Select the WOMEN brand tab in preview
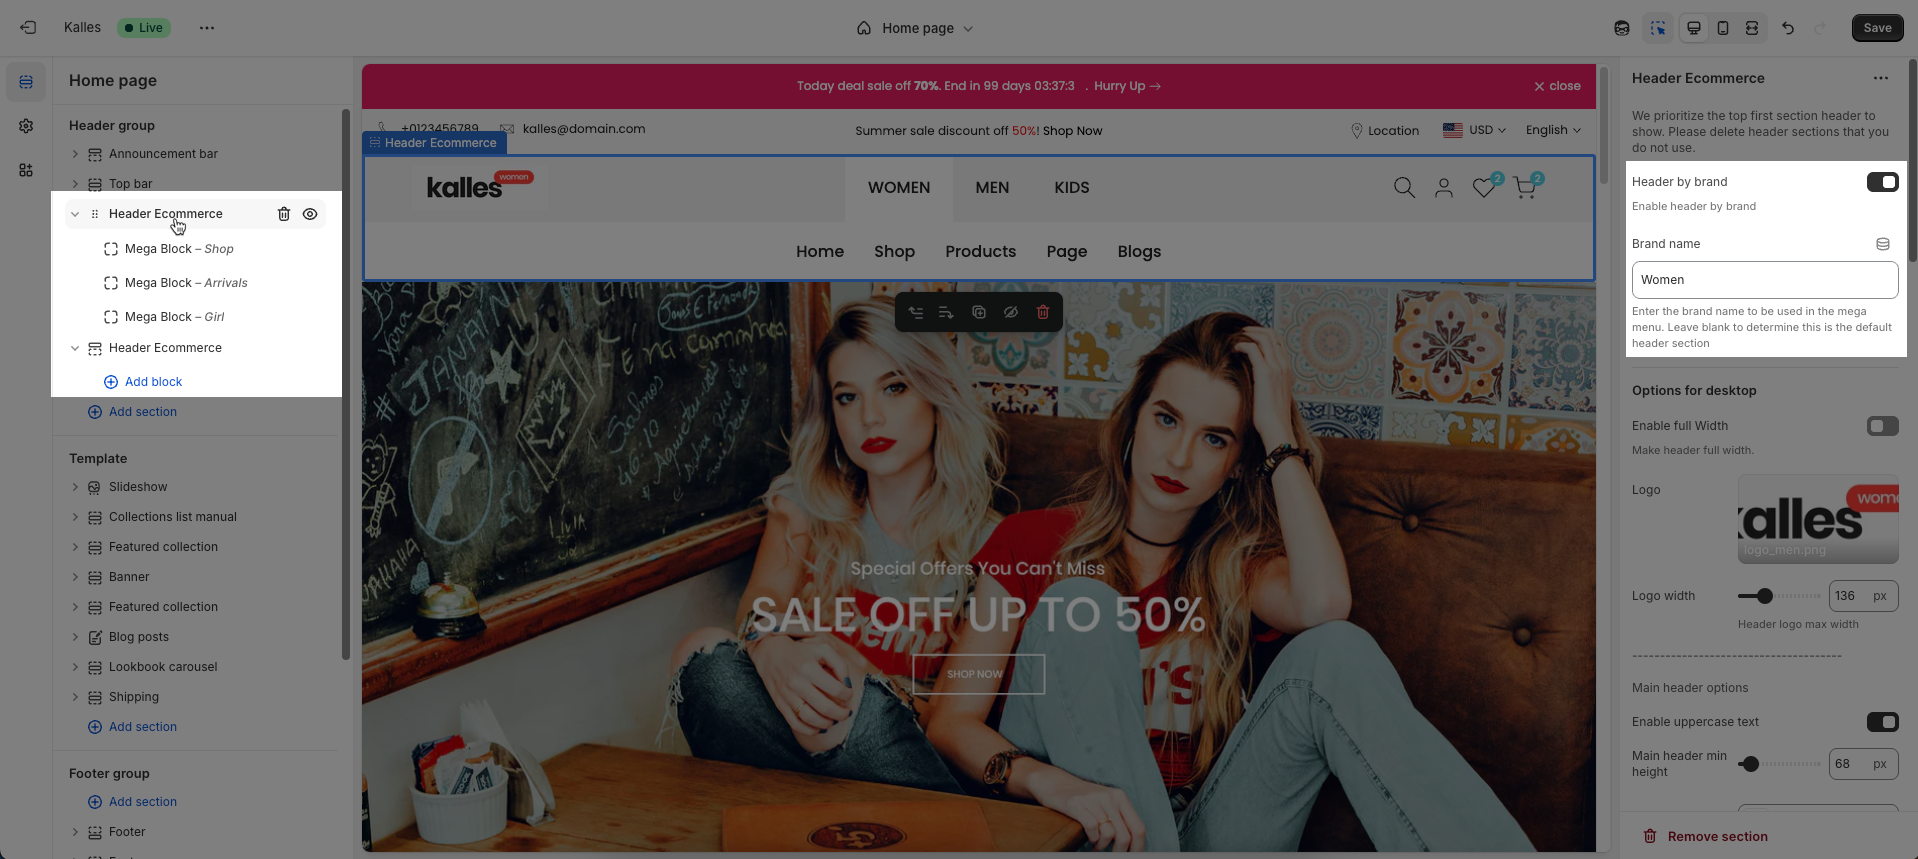 (899, 188)
